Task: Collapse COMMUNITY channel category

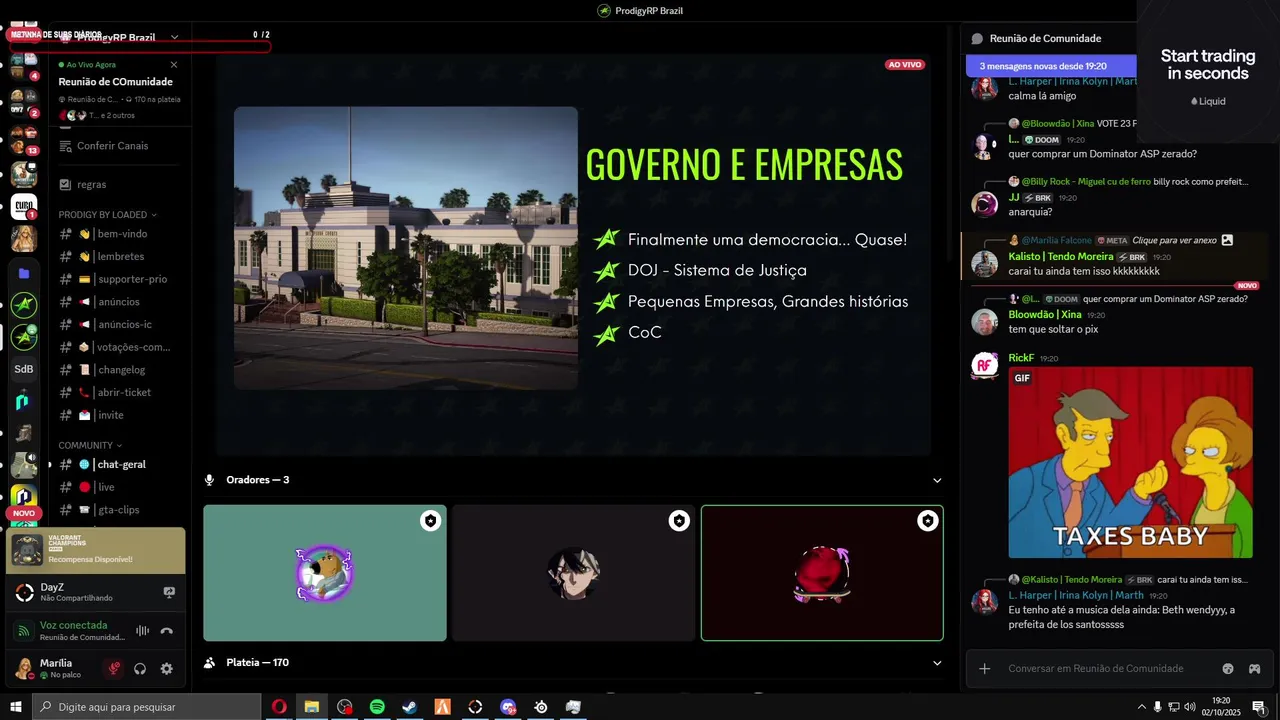Action: coord(90,446)
